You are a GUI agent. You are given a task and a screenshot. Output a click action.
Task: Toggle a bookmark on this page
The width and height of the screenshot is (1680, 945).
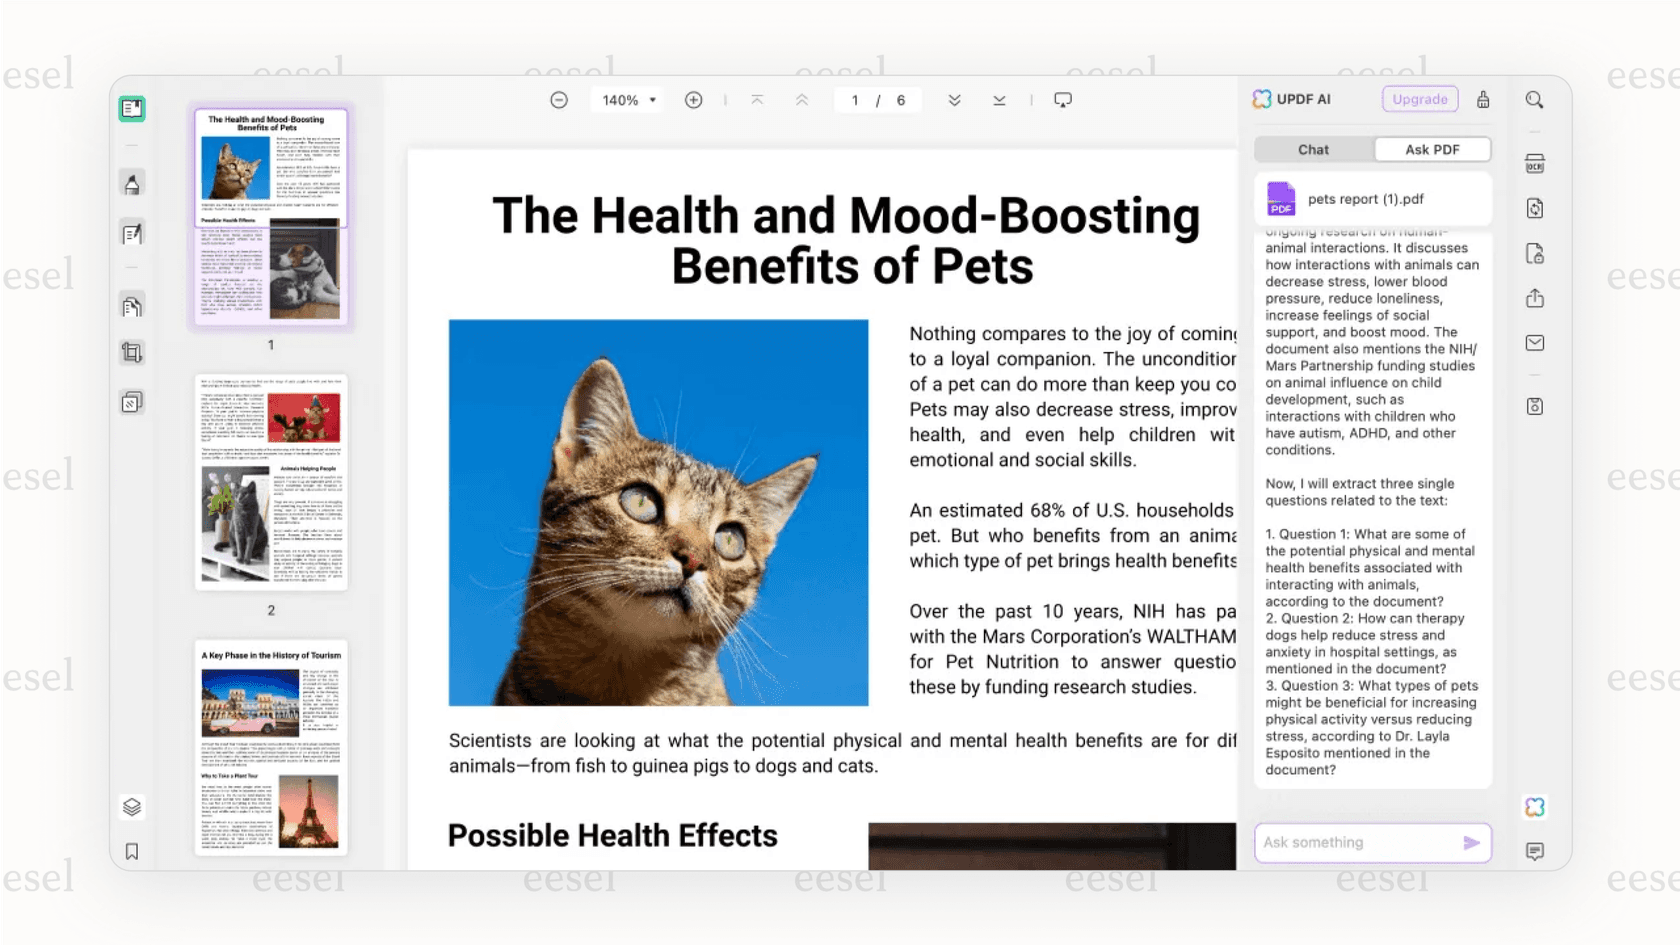(x=132, y=851)
